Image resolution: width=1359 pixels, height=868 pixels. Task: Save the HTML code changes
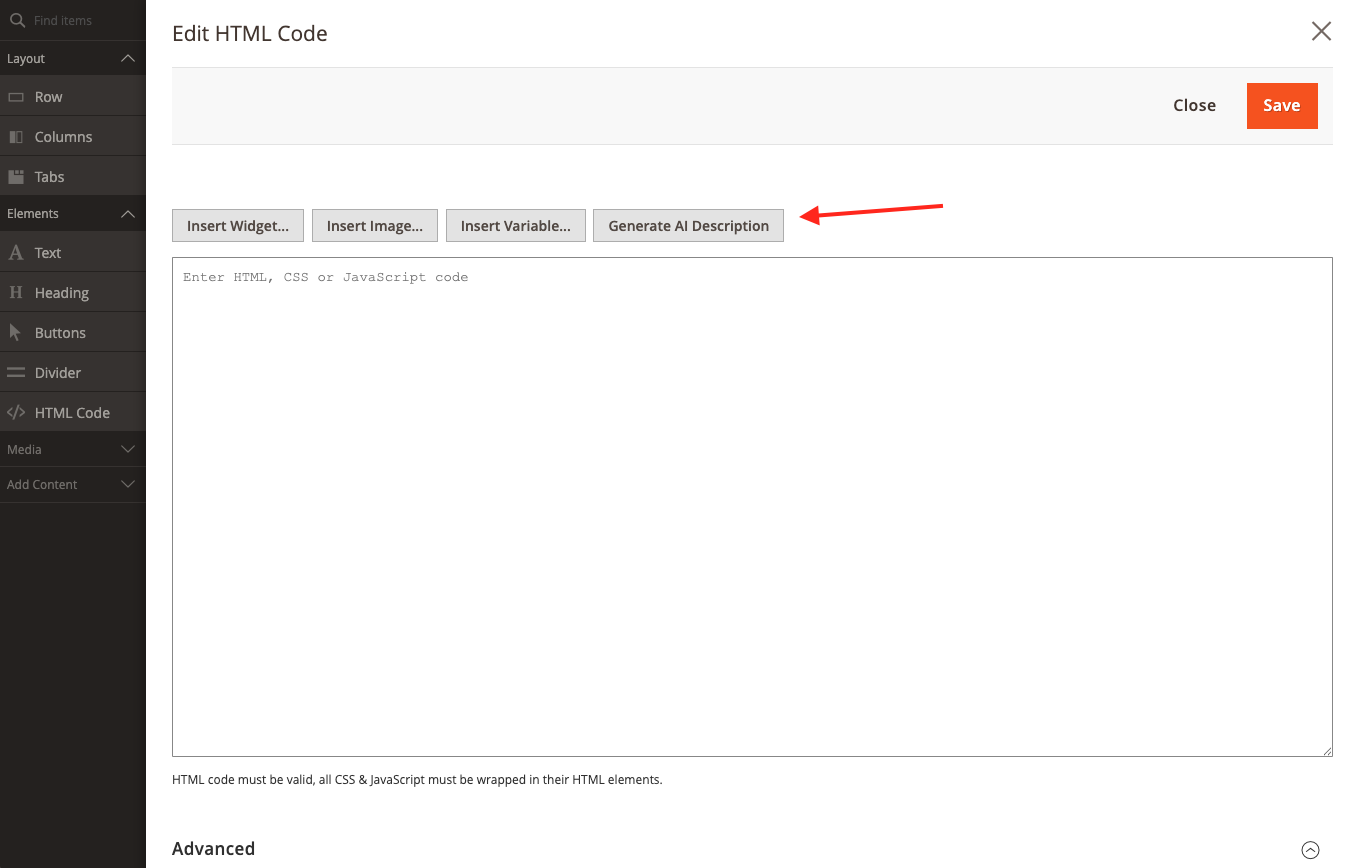coord(1281,106)
